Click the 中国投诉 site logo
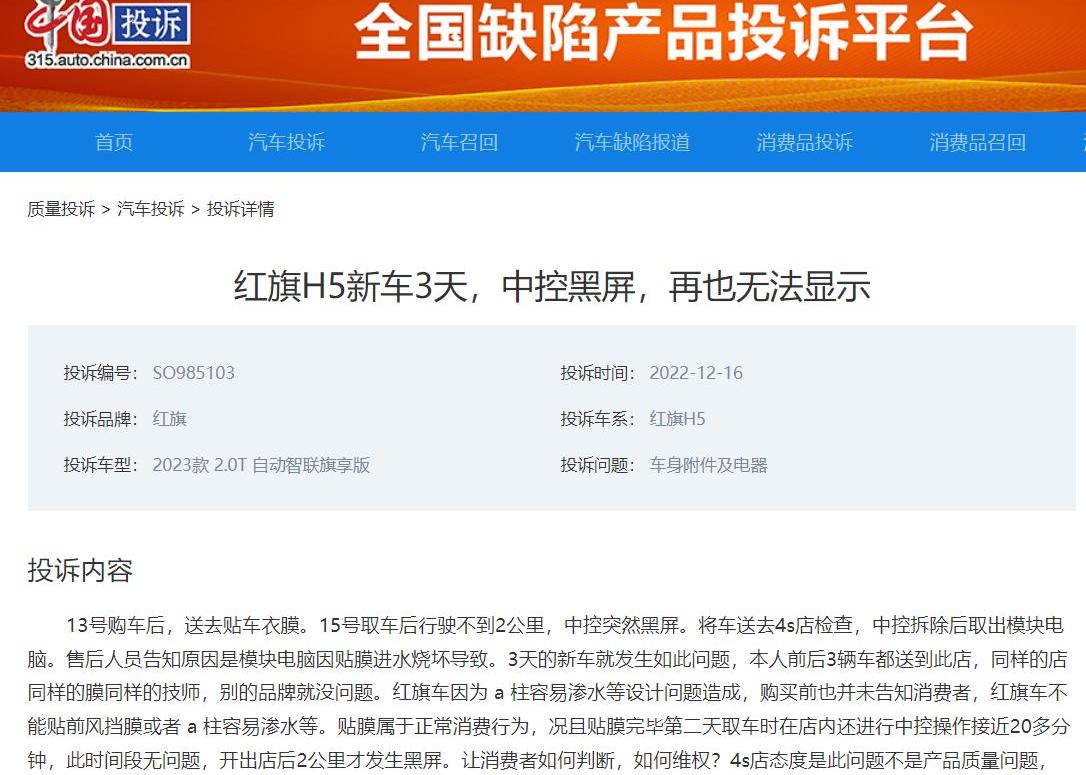Image resolution: width=1086 pixels, height=775 pixels. [x=107, y=33]
